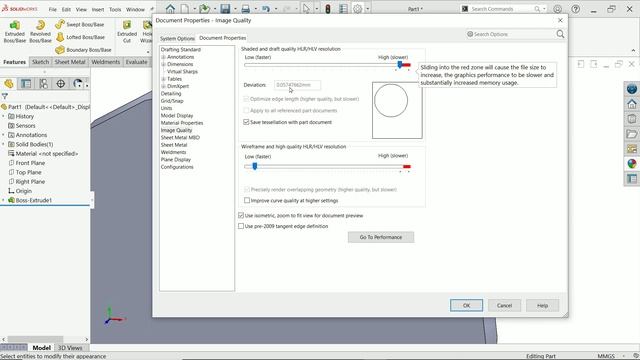
Task: Expand Solid Bodies(1) in feature tree
Action: point(4,144)
